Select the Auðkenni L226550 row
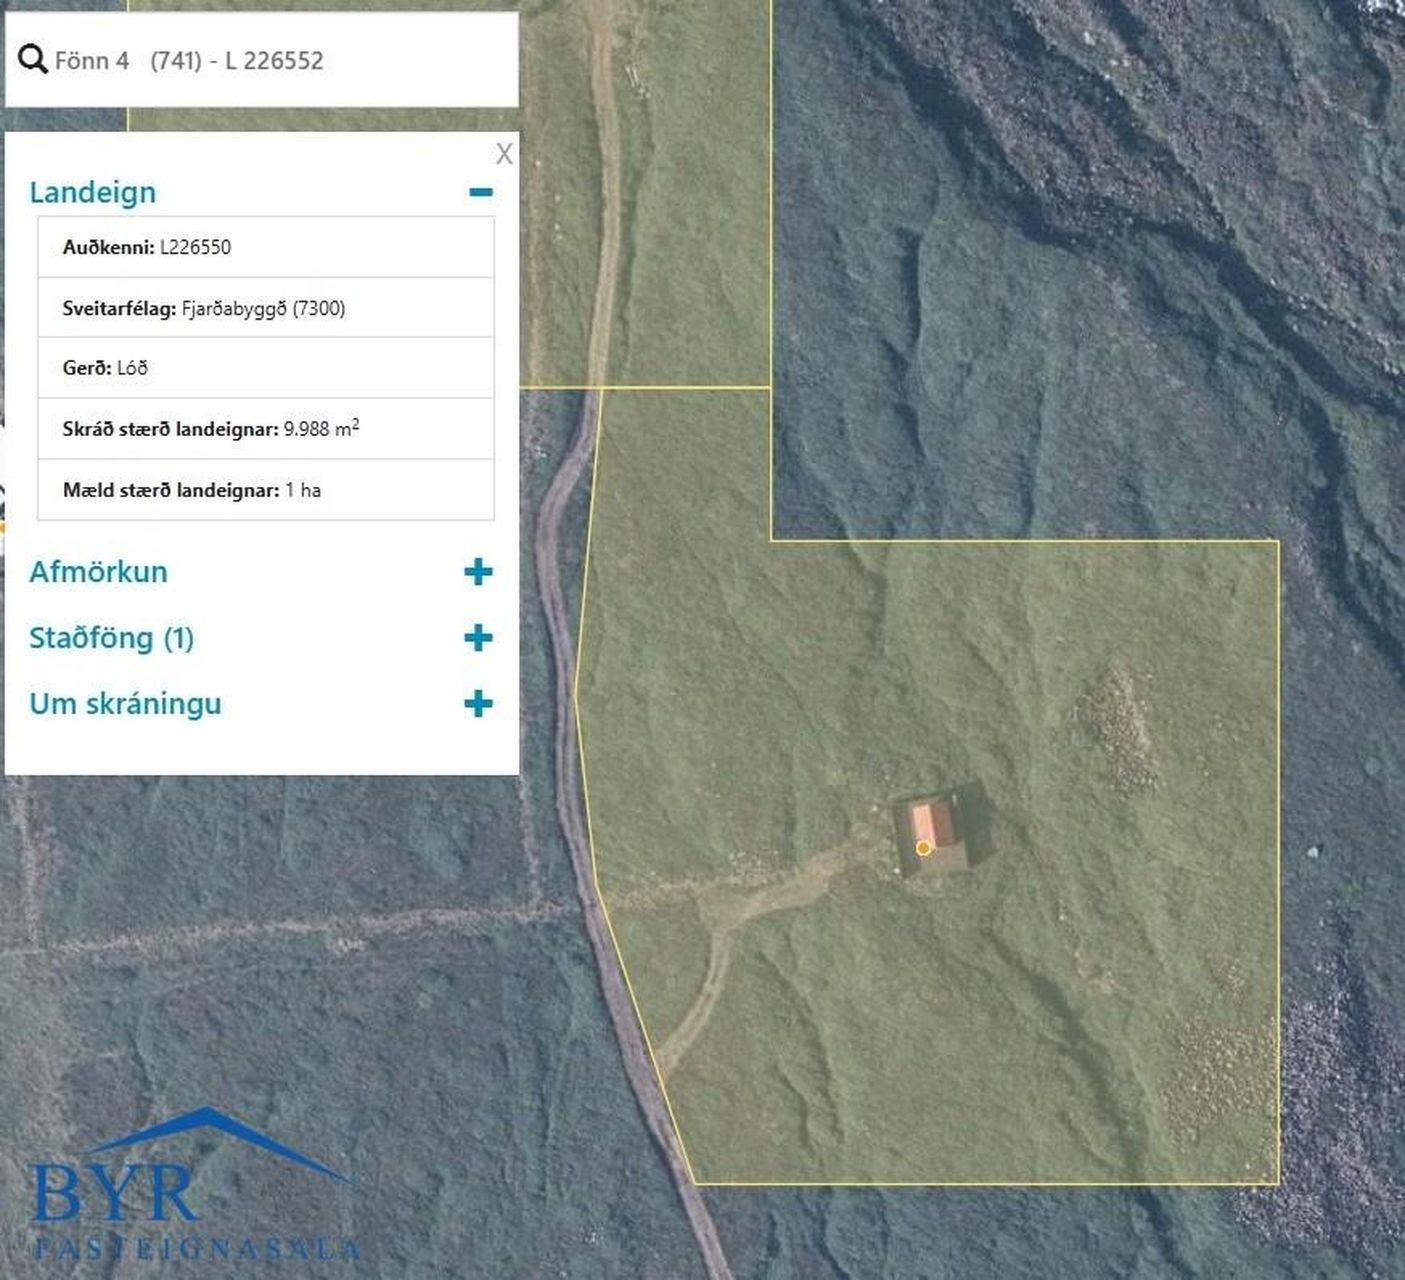1405x1280 pixels. 266,247
